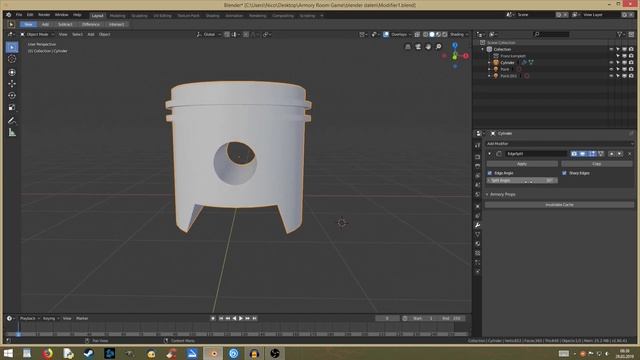This screenshot has height=360, width=640.
Task: Select the Cursor tool in the viewport toolbar
Action: coord(12,59)
